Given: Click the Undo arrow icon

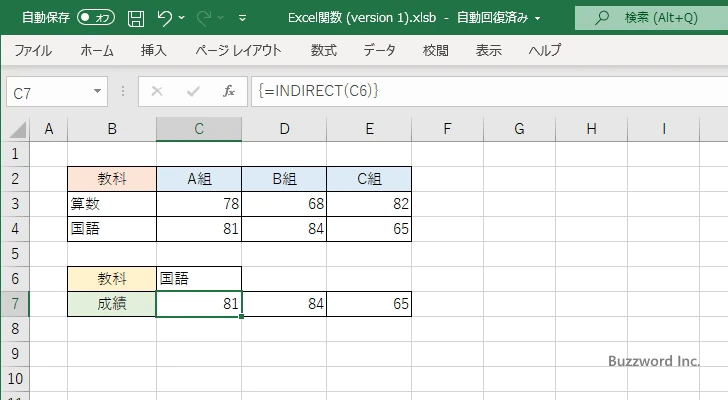Looking at the screenshot, I should (x=164, y=18).
